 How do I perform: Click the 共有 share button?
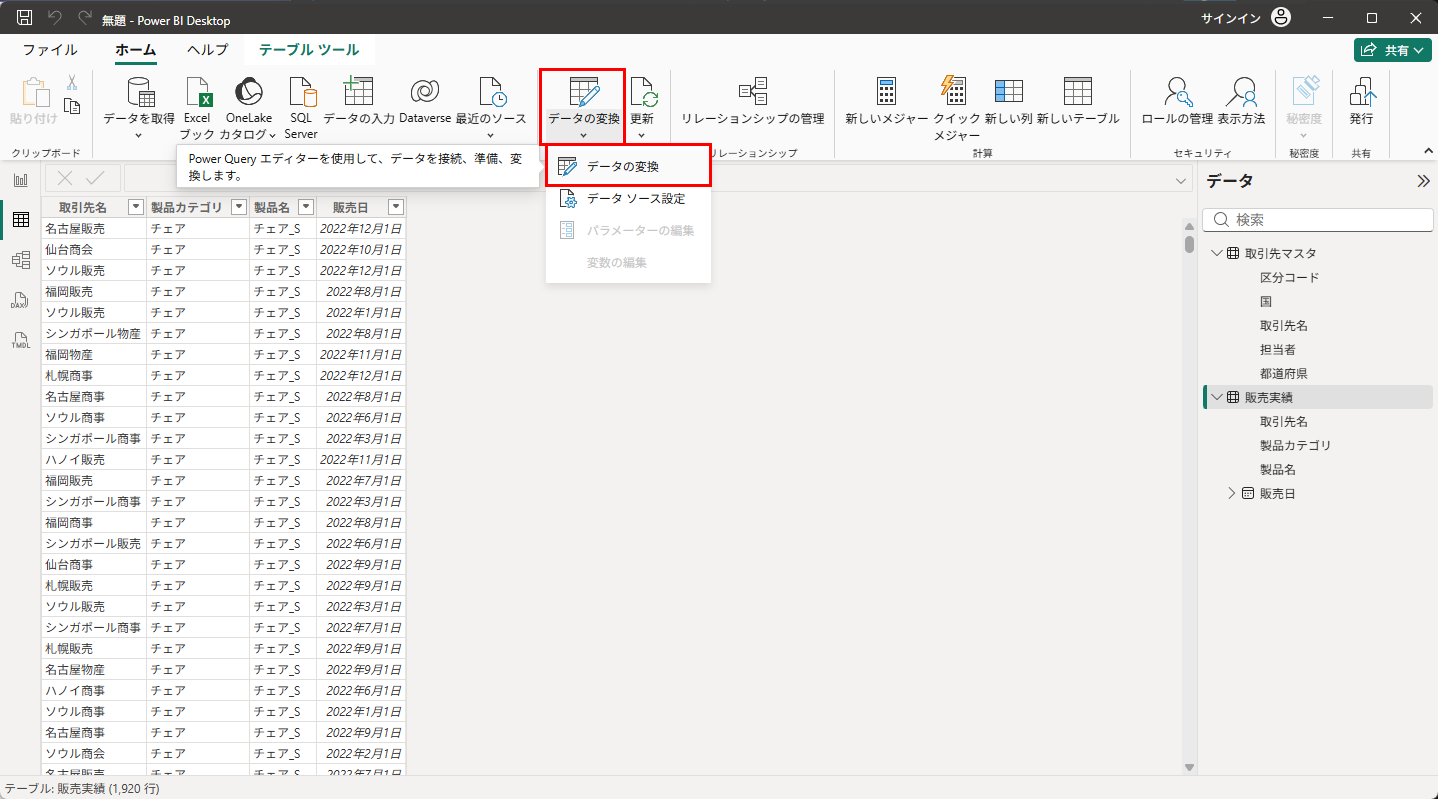click(x=1392, y=50)
